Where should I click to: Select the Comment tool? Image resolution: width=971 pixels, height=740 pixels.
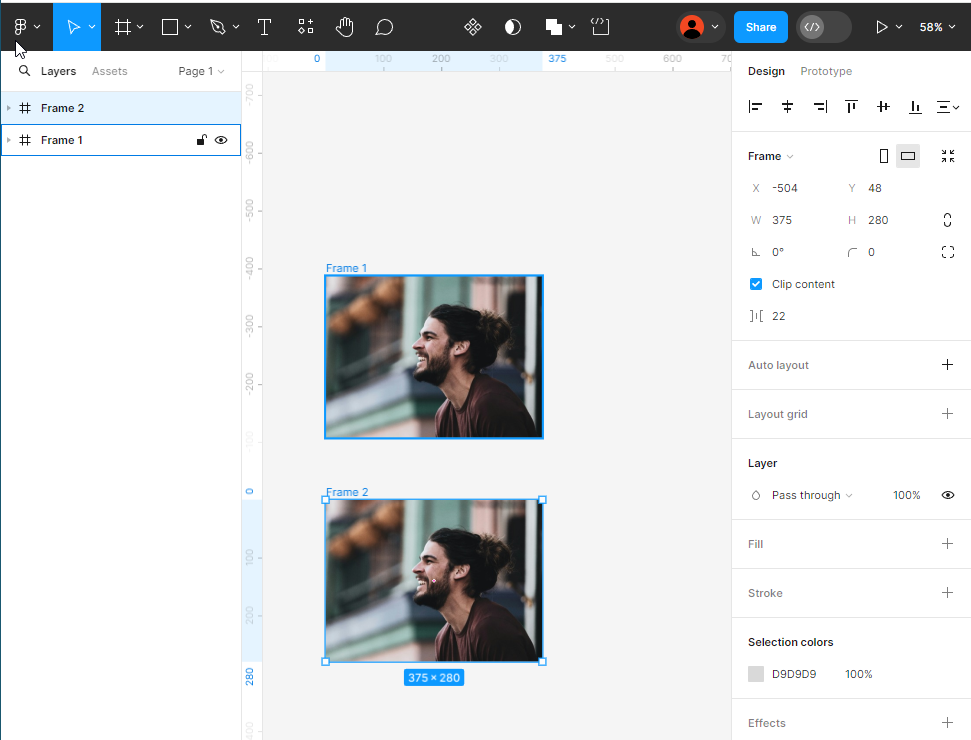coord(384,27)
